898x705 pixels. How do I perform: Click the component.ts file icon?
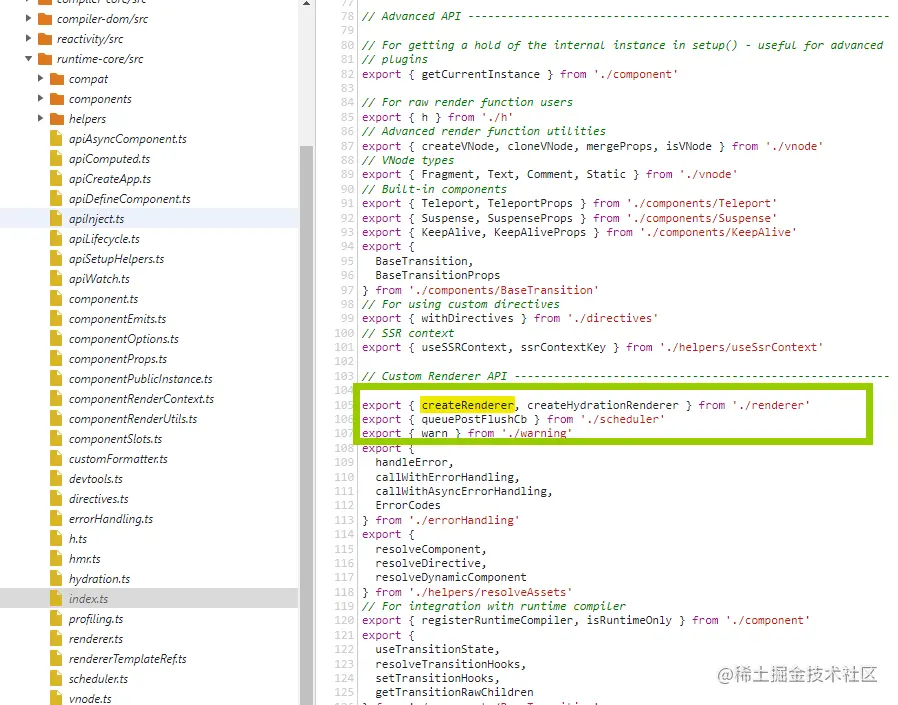pyautogui.click(x=56, y=299)
